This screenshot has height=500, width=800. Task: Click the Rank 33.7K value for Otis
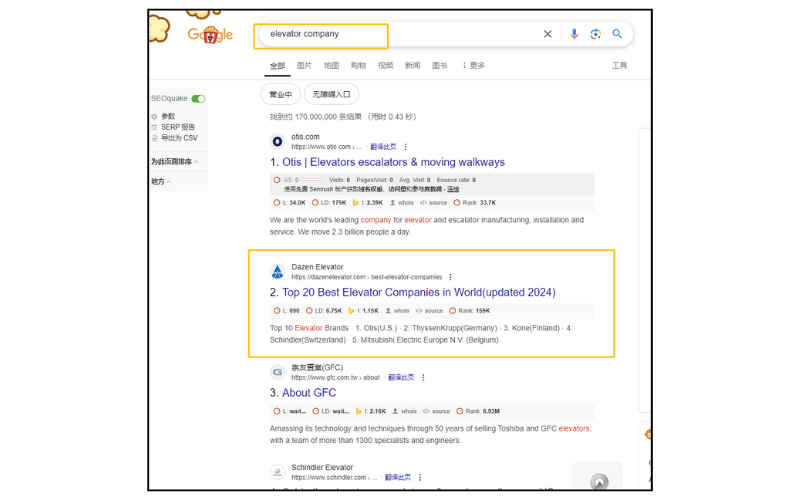click(x=475, y=203)
